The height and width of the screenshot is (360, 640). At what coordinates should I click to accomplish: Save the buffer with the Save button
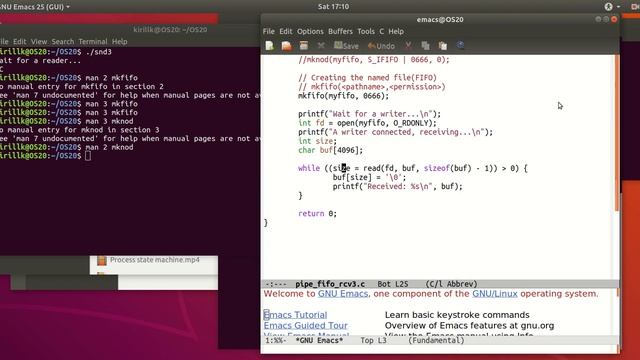click(346, 46)
